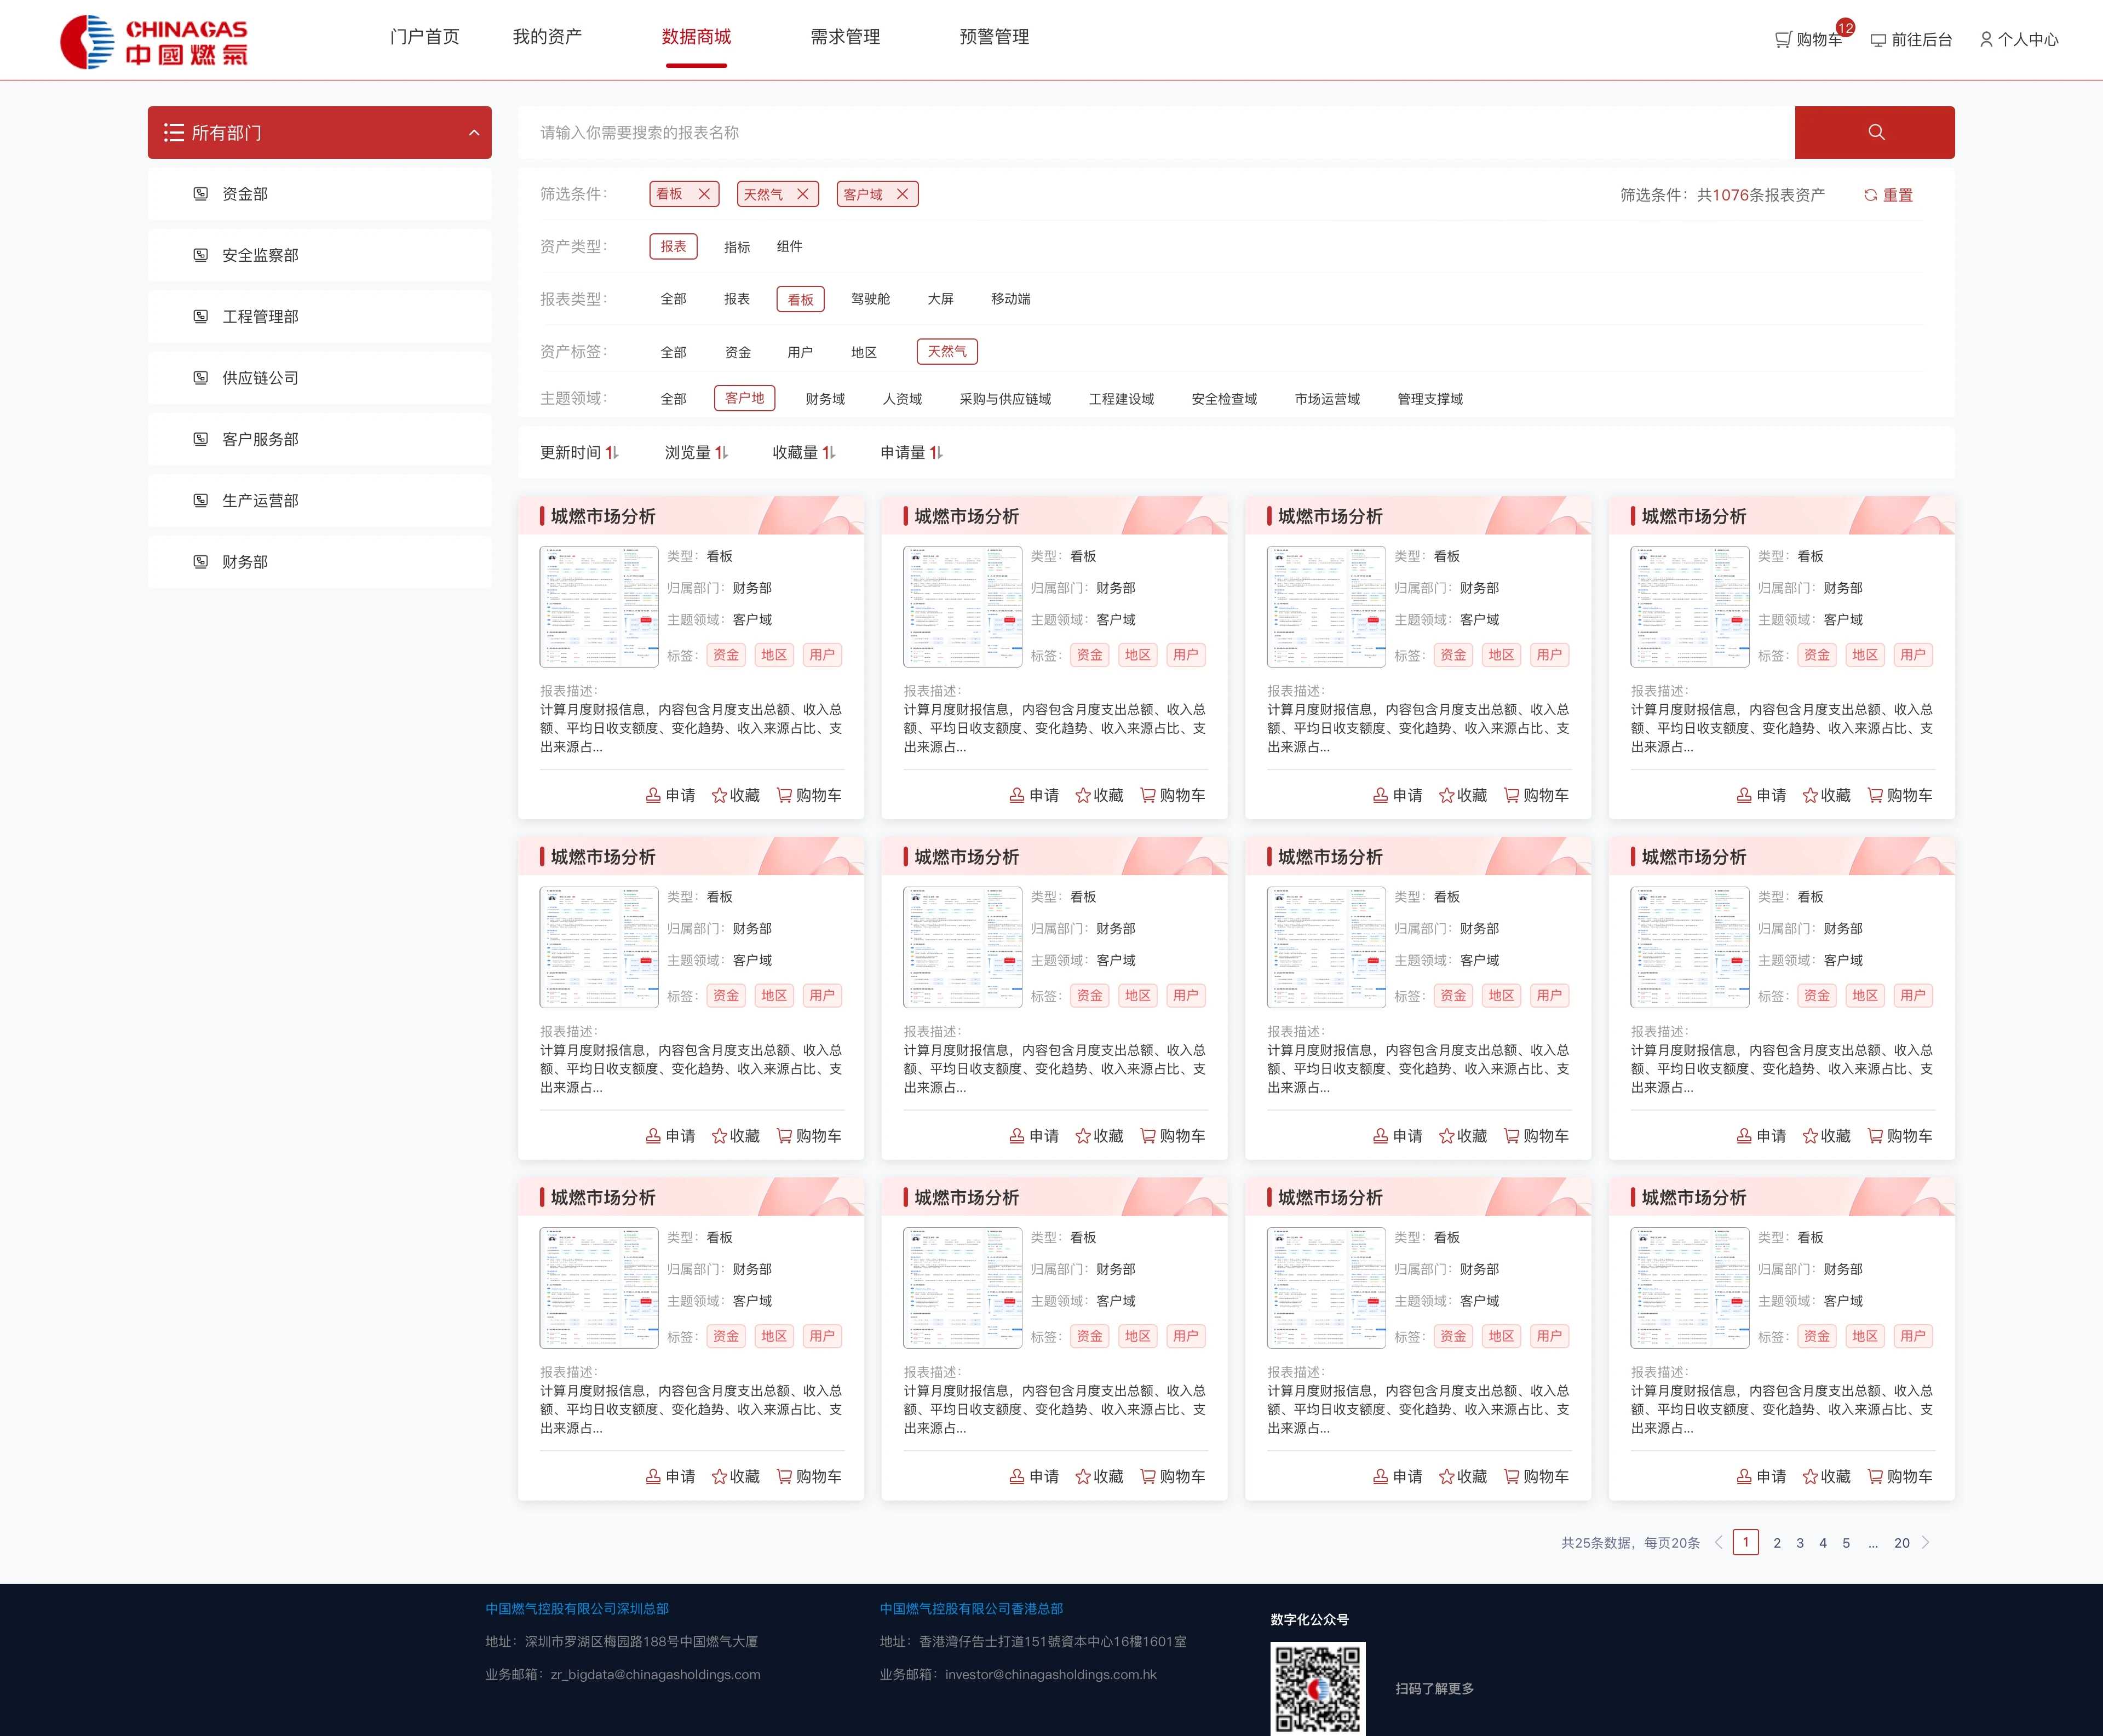Sort results by 更新时间
This screenshot has height=1736, width=2103.
579,452
